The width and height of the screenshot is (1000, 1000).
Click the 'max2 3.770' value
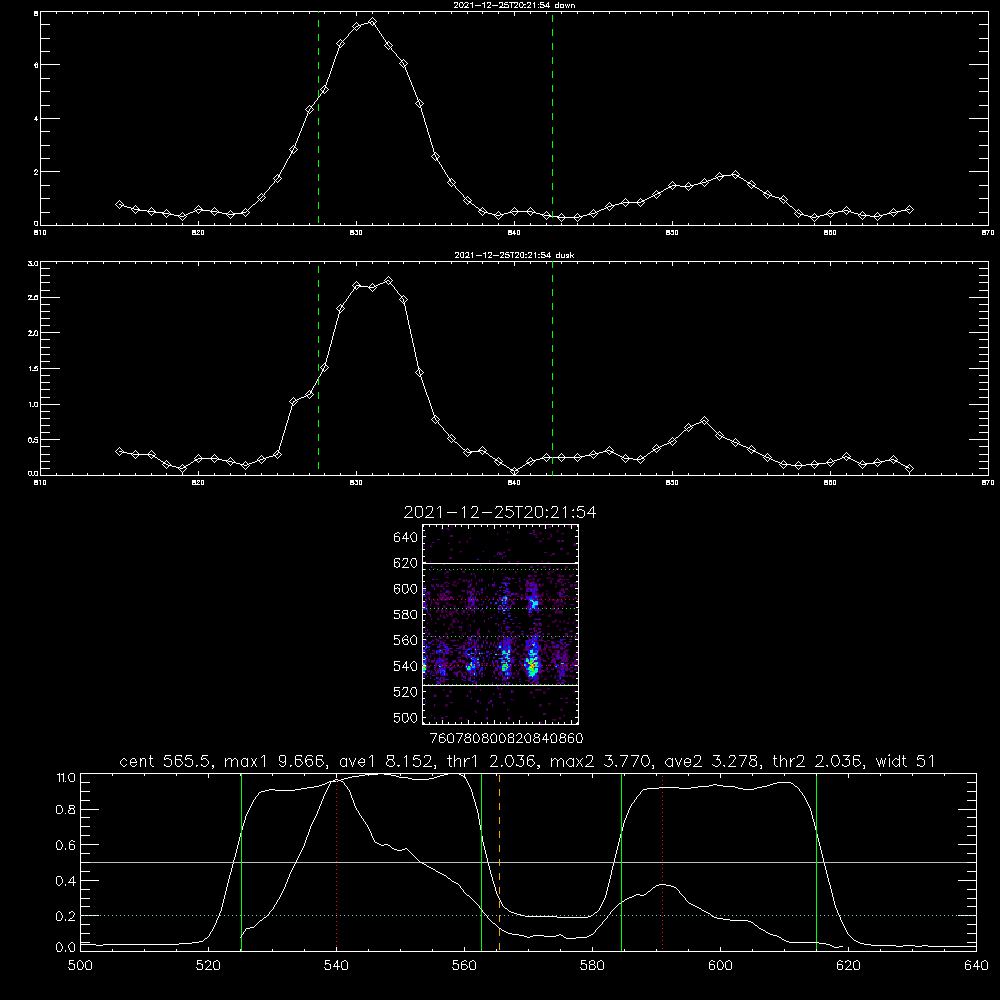(600, 761)
